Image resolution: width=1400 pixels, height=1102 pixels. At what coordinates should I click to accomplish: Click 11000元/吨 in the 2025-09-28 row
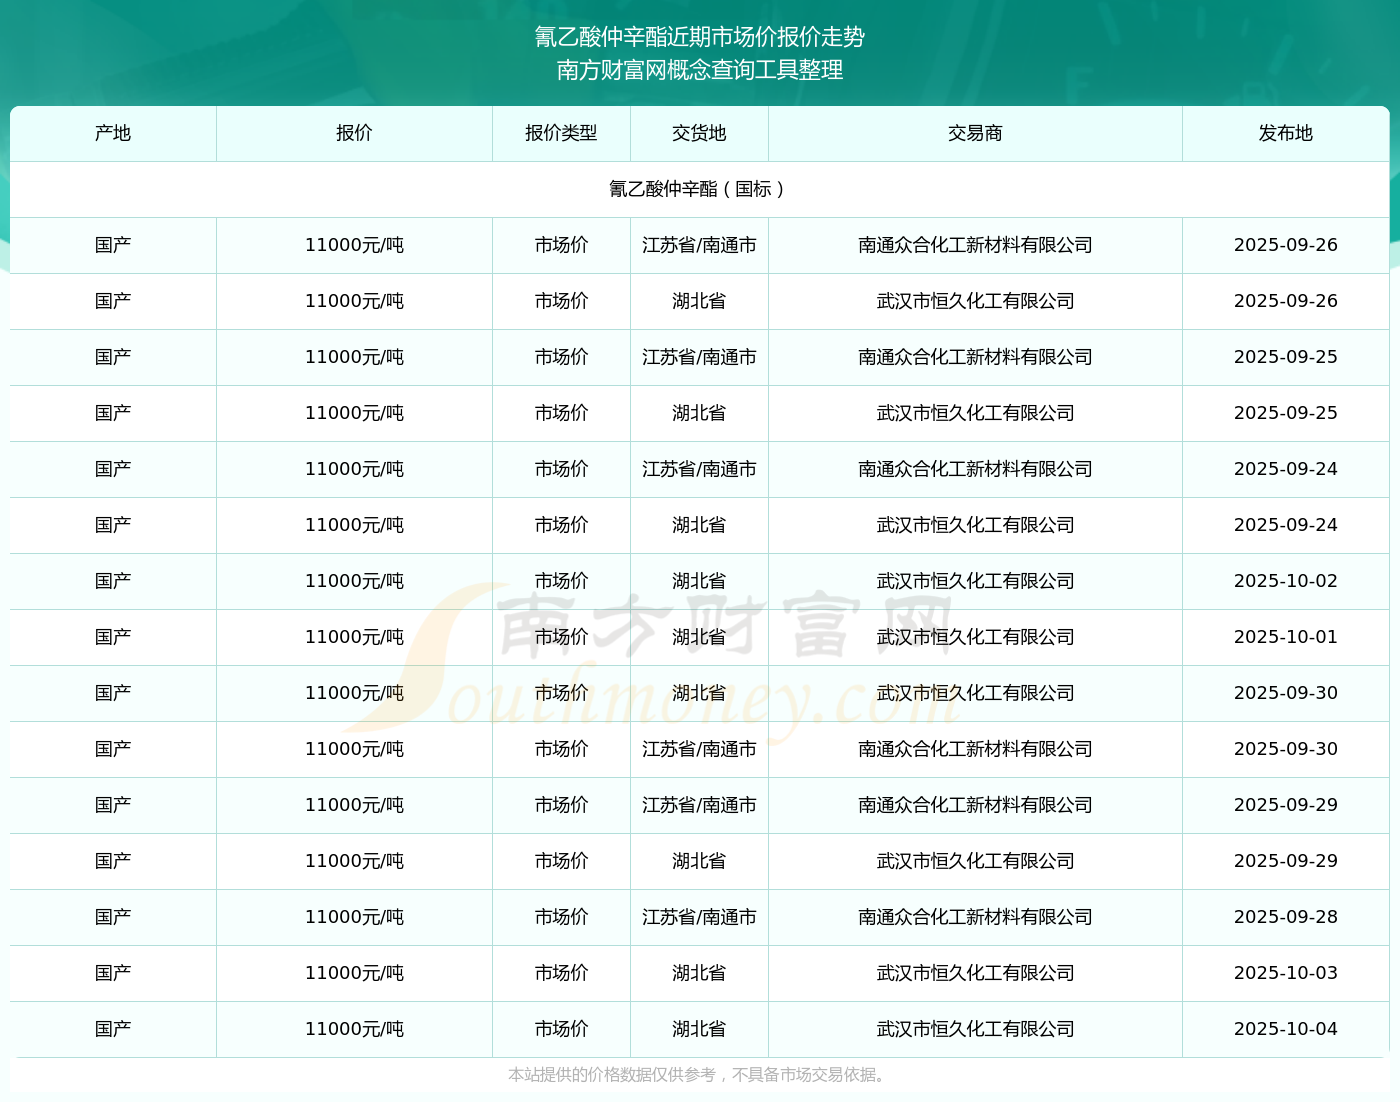click(354, 917)
